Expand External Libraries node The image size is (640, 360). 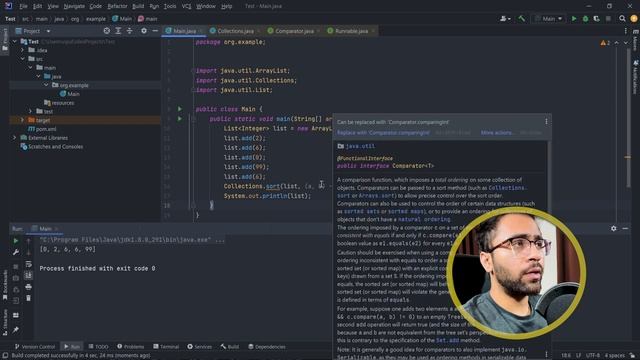point(15,138)
